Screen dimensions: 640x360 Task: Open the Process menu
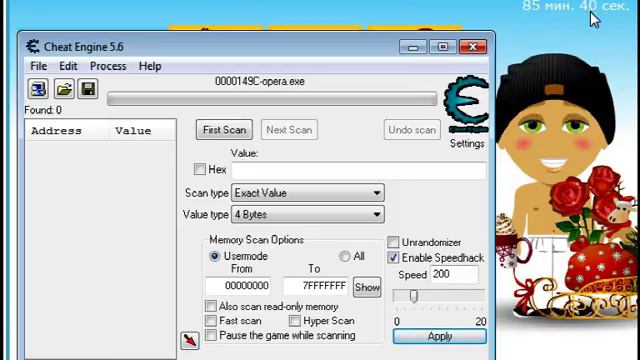(108, 66)
